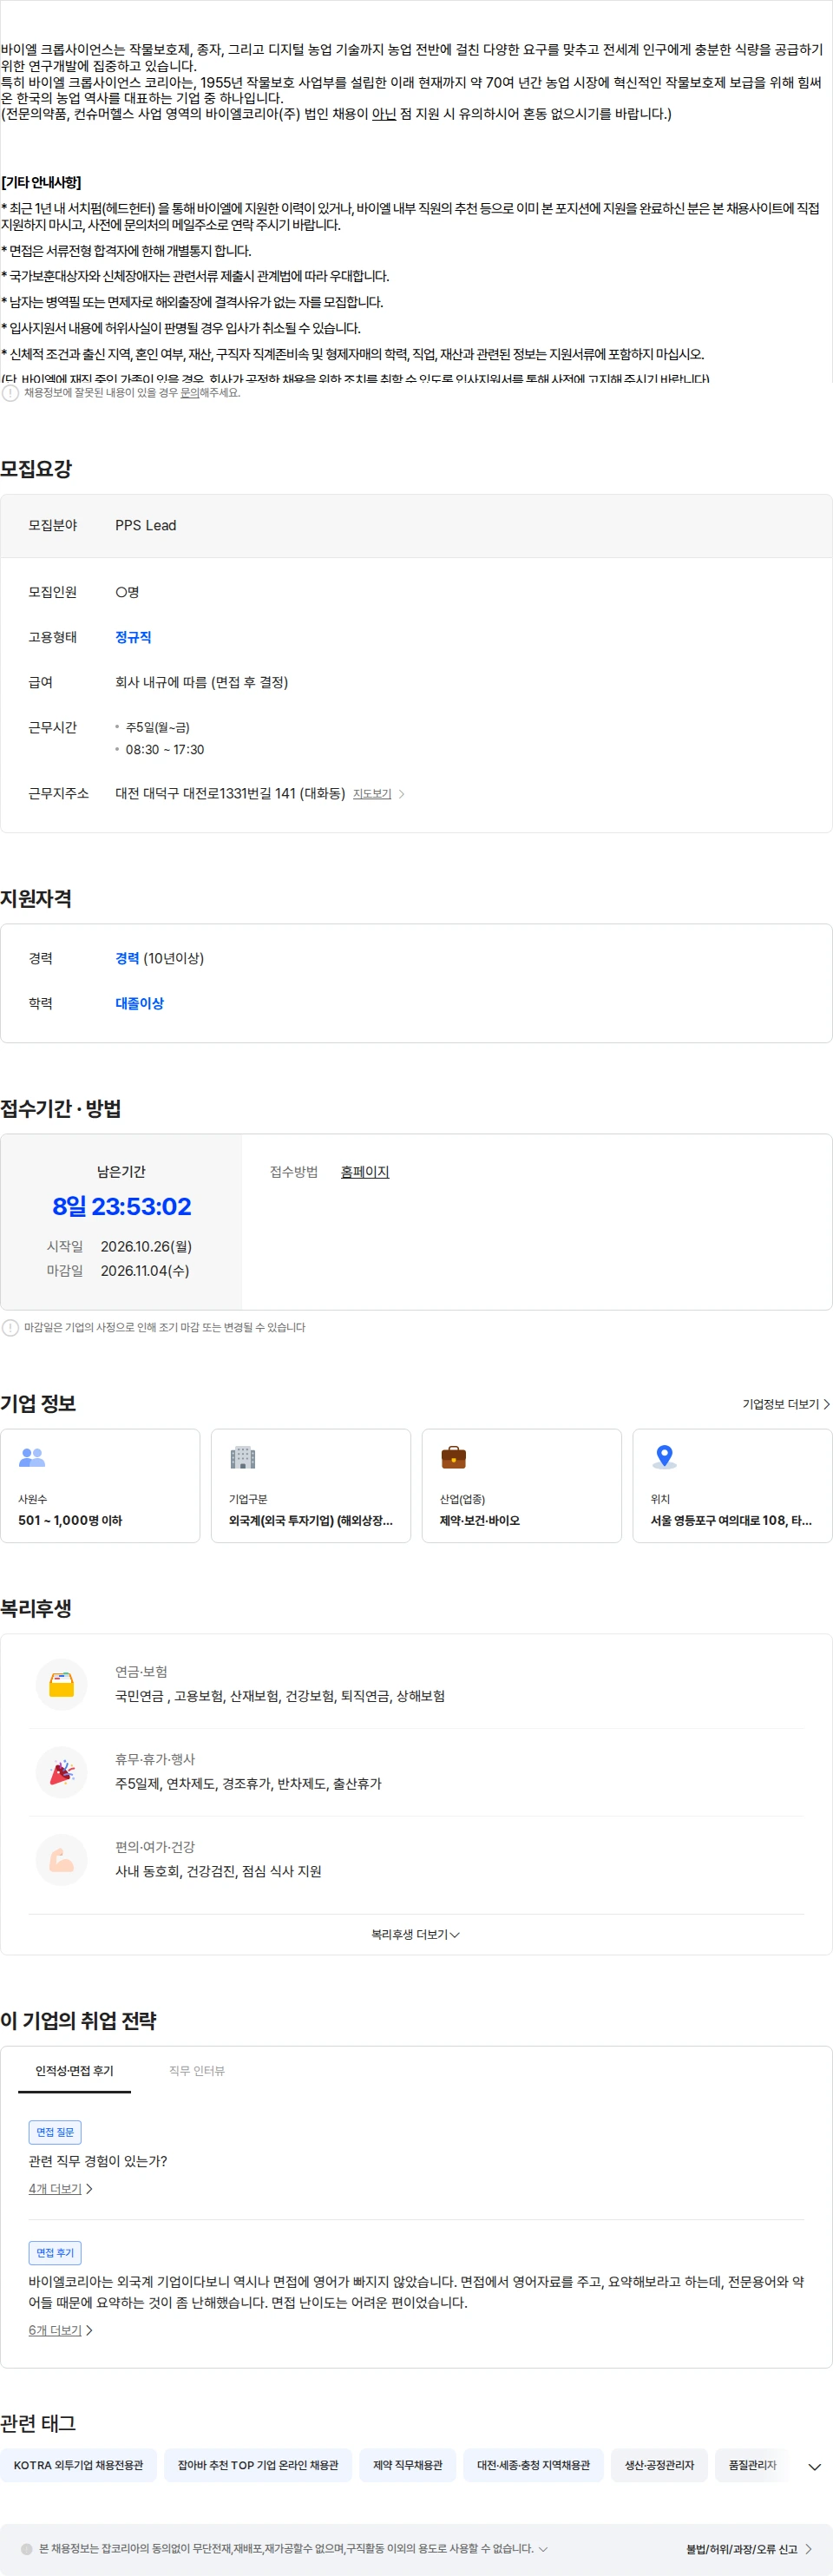Click the chevron next to 지도보기
The width and height of the screenshot is (833, 2576).
click(402, 794)
